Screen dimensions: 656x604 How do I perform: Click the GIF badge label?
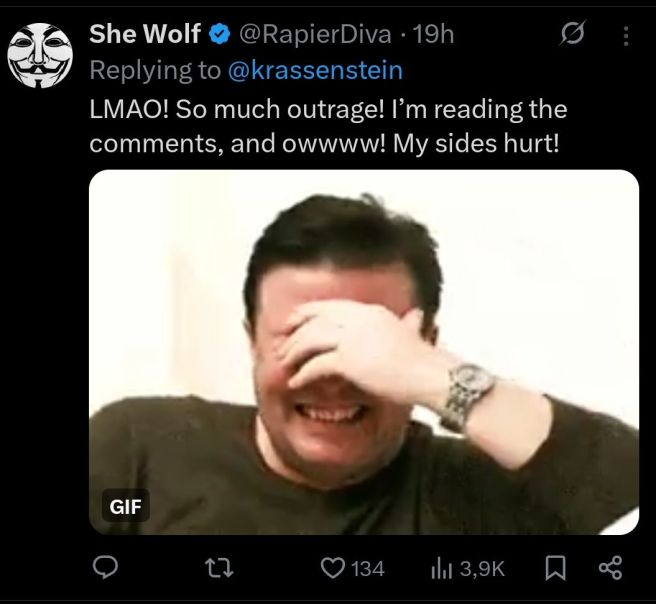click(x=126, y=507)
